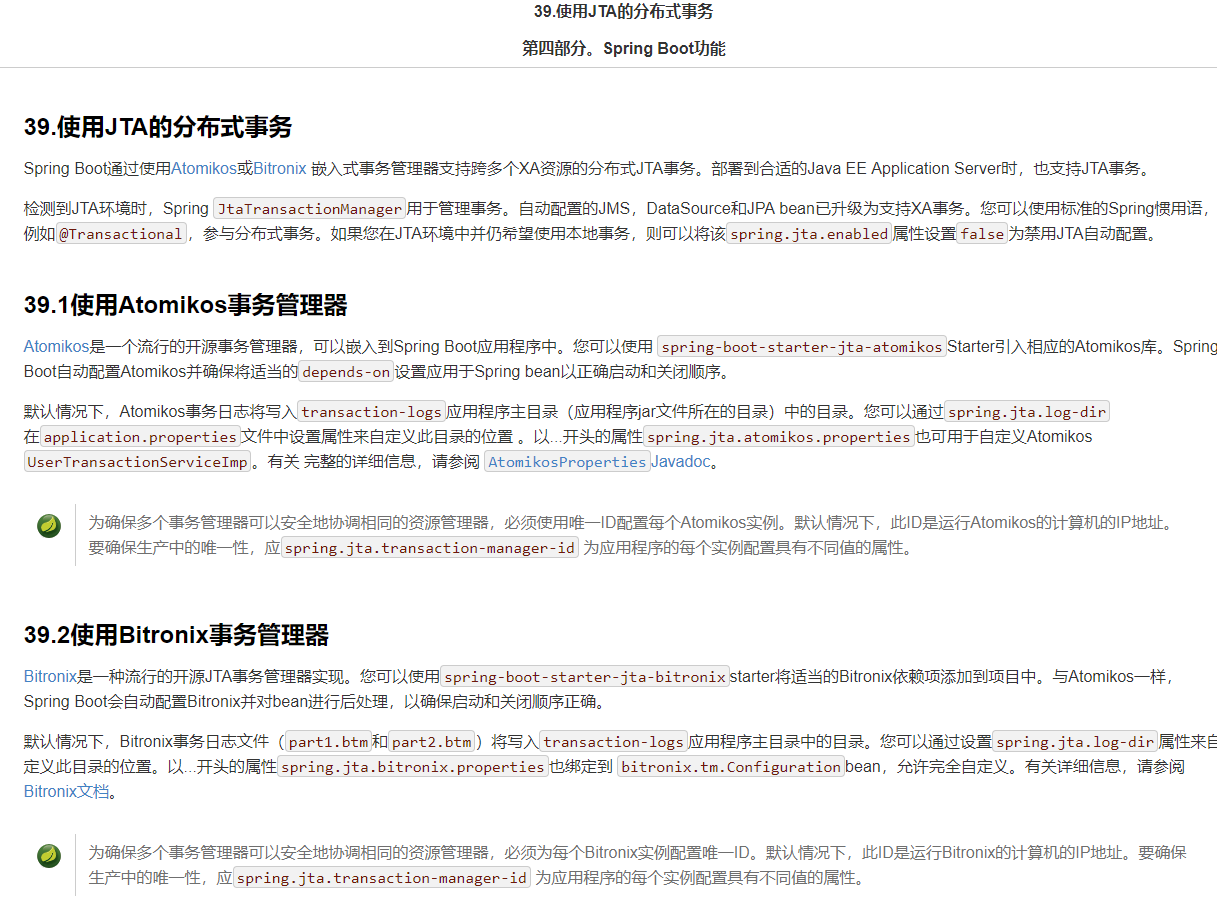Select the spring.jta.enabled property code

(809, 234)
